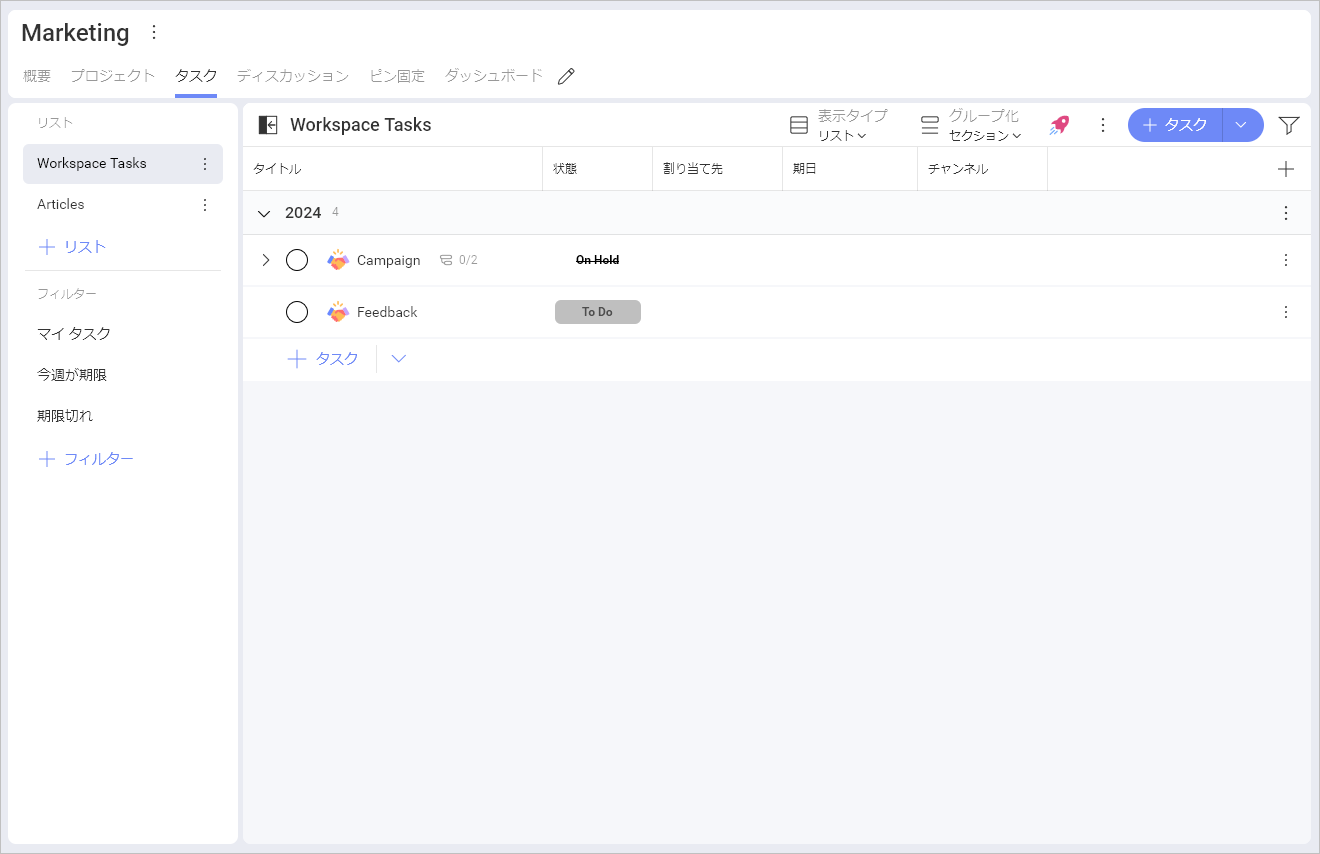Add a new filter with + フィルター
This screenshot has height=854, width=1320.
pos(86,459)
